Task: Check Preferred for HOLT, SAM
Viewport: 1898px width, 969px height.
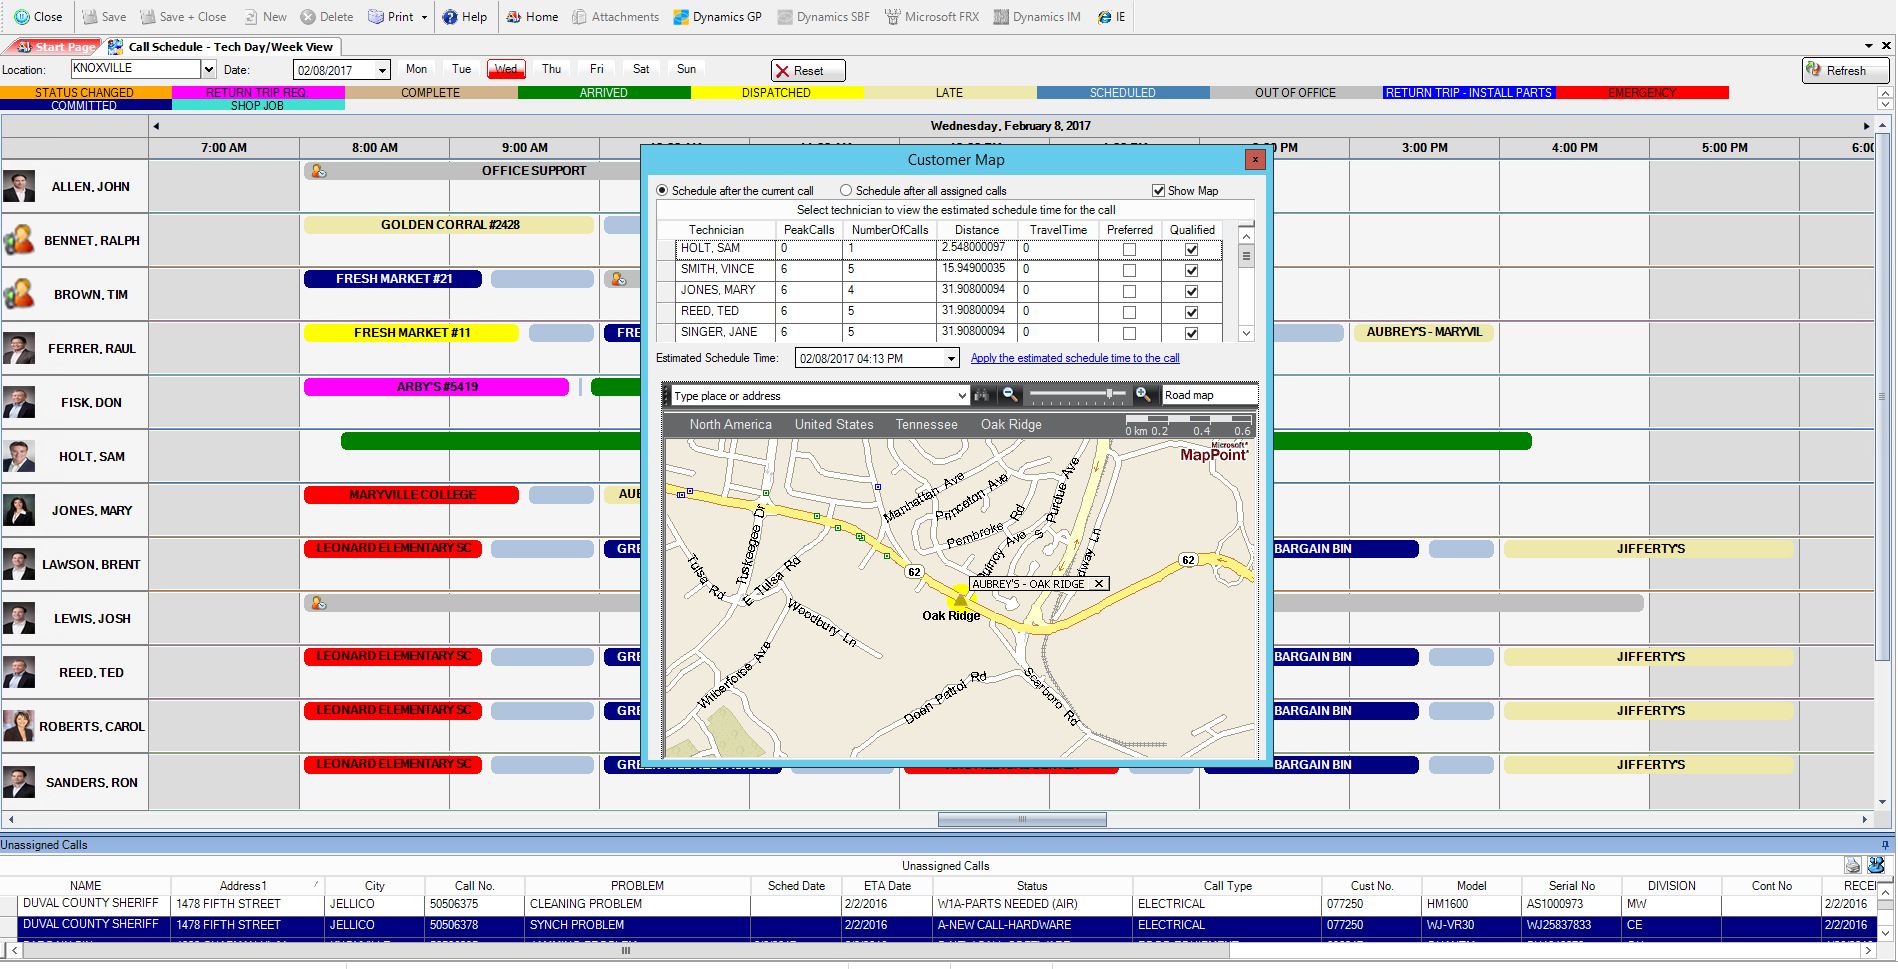Action: [1129, 250]
